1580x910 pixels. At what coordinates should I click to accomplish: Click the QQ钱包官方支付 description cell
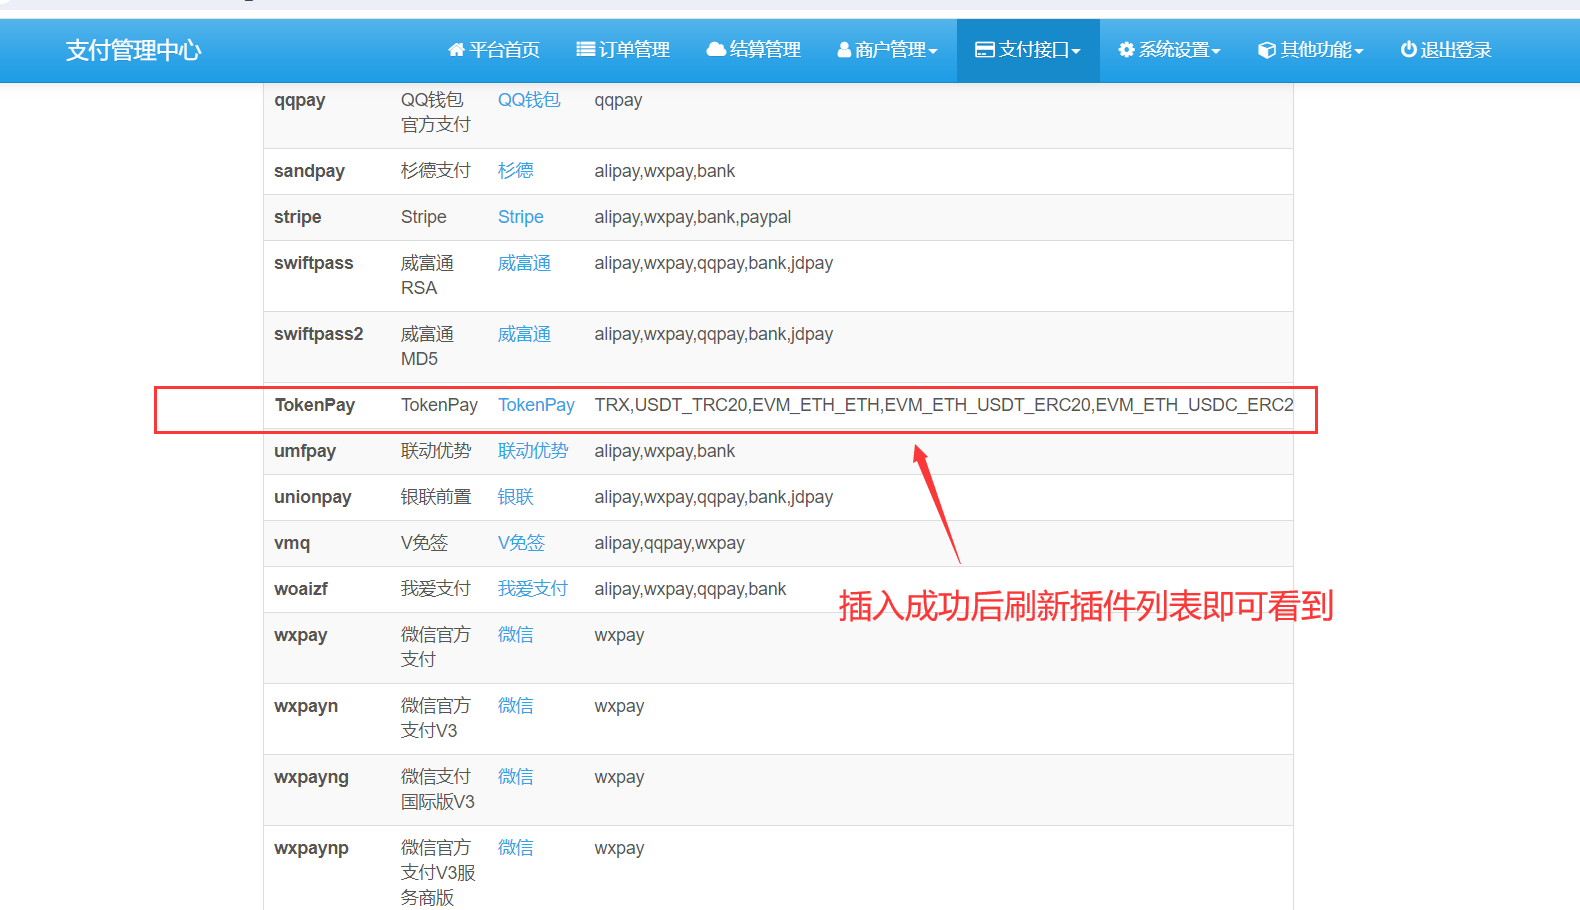436,112
